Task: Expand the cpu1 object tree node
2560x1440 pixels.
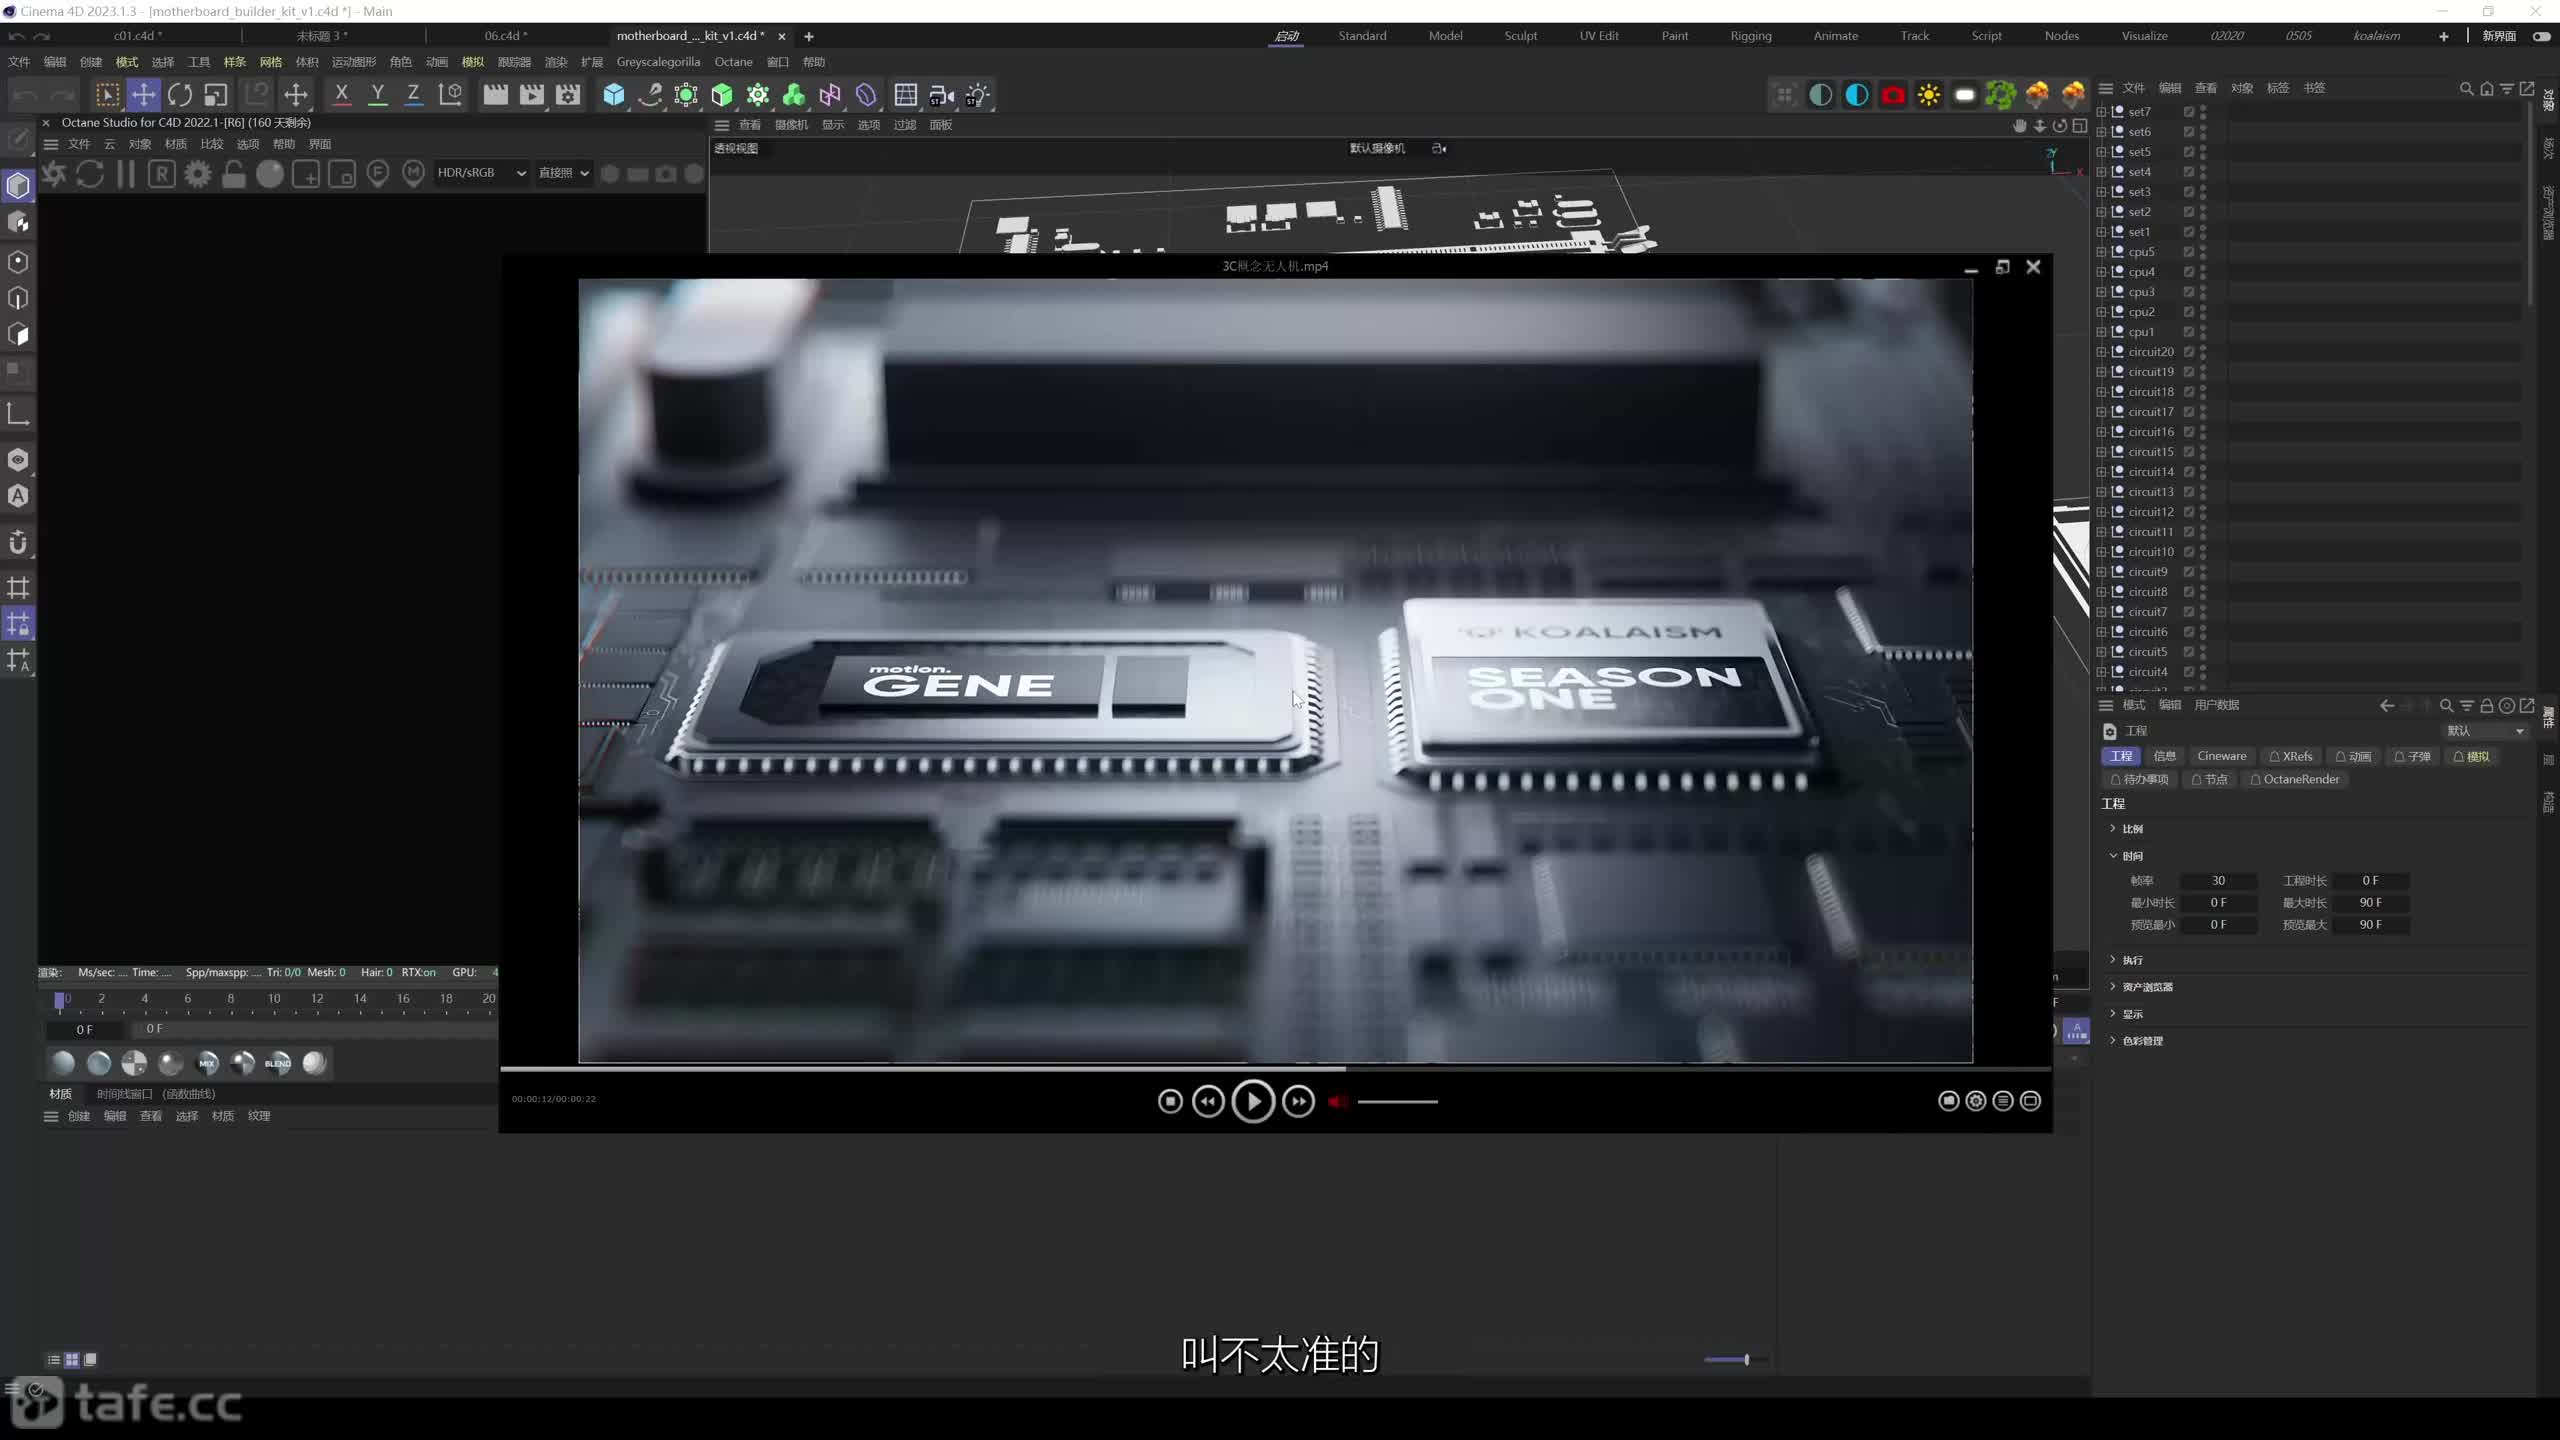Action: [2101, 332]
